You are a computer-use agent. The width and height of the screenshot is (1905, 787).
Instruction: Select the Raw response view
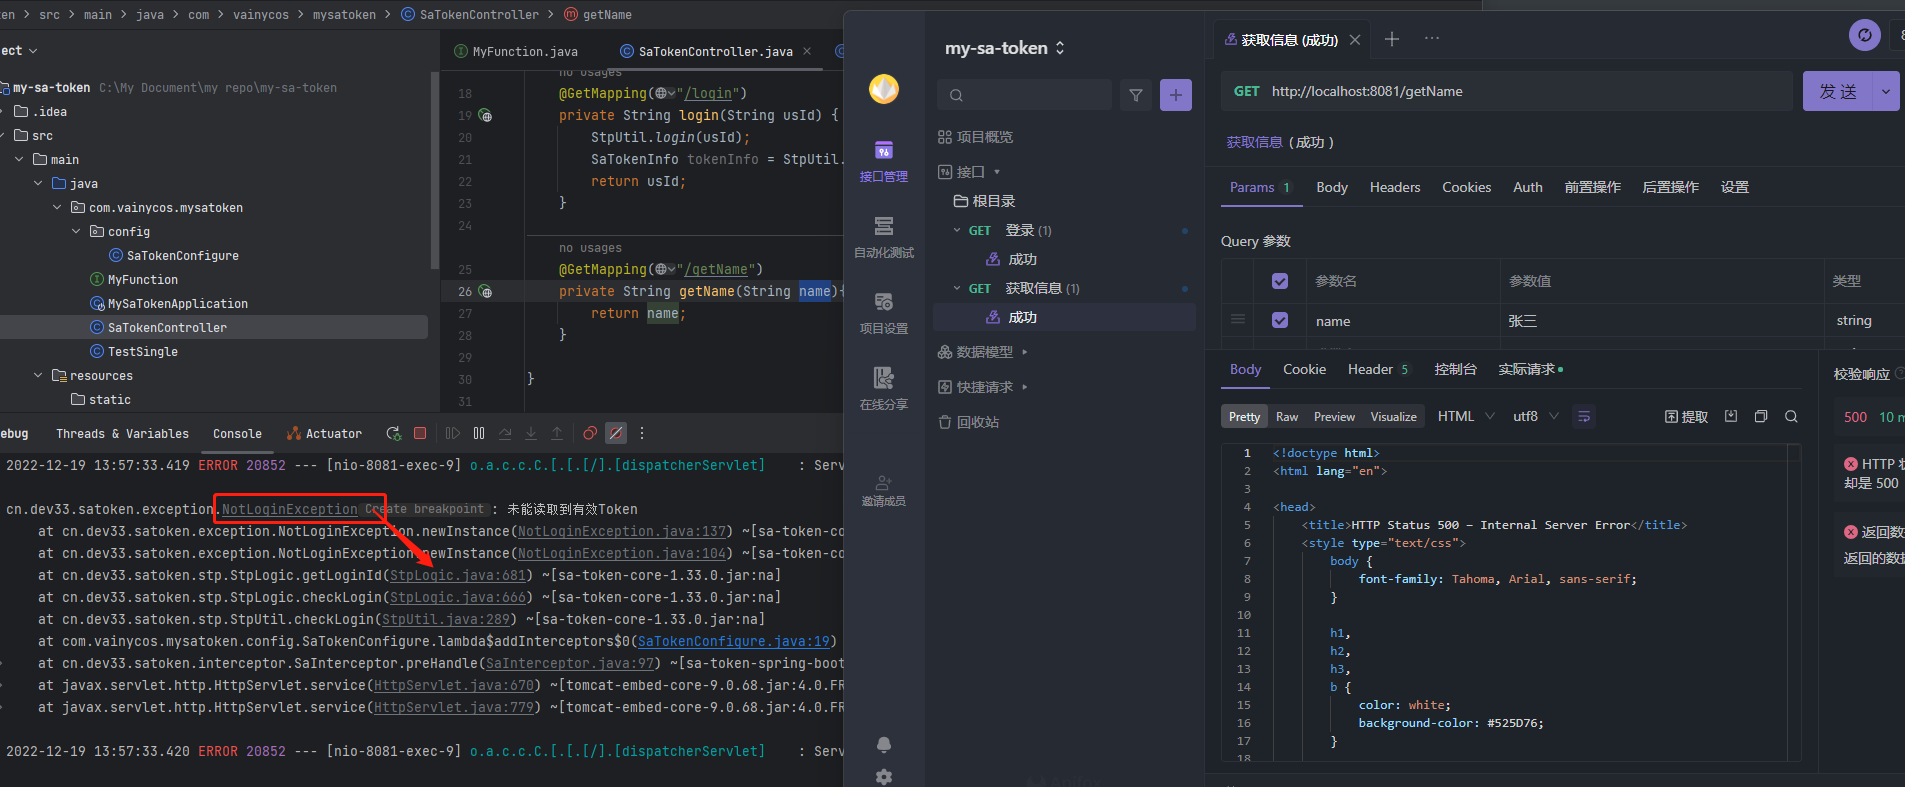[x=1287, y=417]
